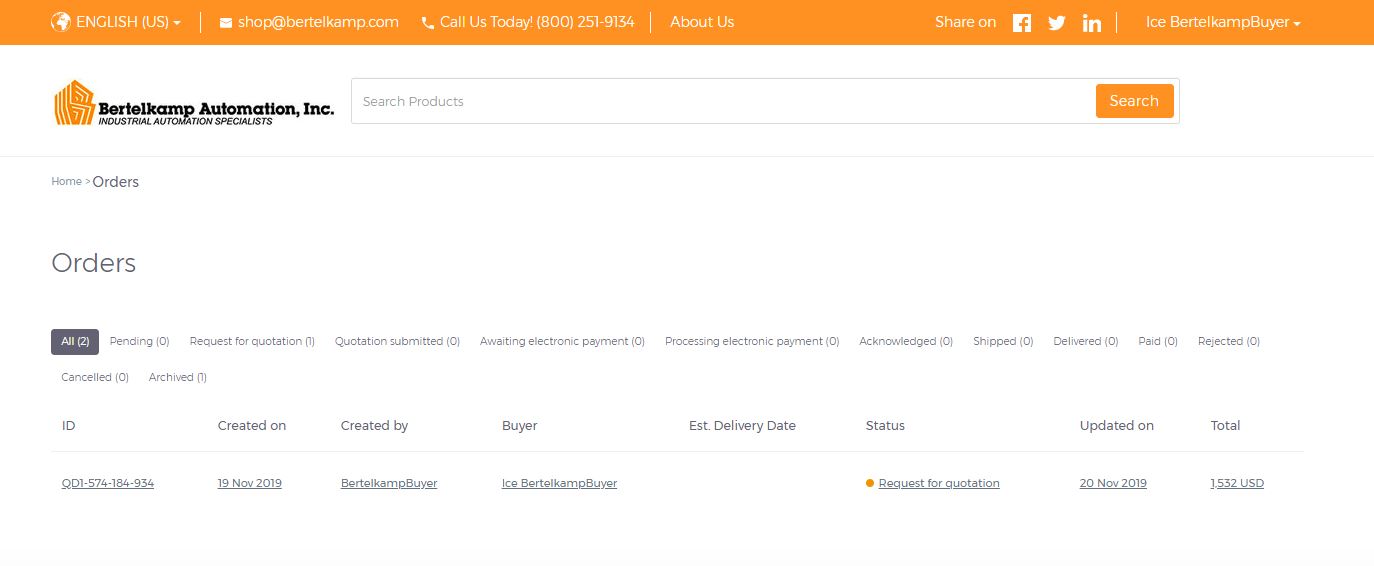Click the LinkedIn share icon
The height and width of the screenshot is (566, 1374).
click(1092, 22)
